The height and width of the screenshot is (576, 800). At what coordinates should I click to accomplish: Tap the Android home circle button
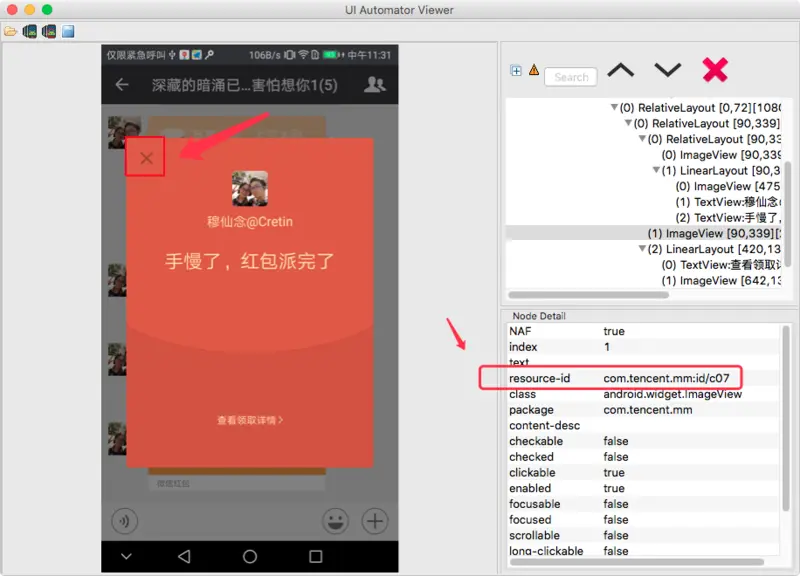[249, 556]
